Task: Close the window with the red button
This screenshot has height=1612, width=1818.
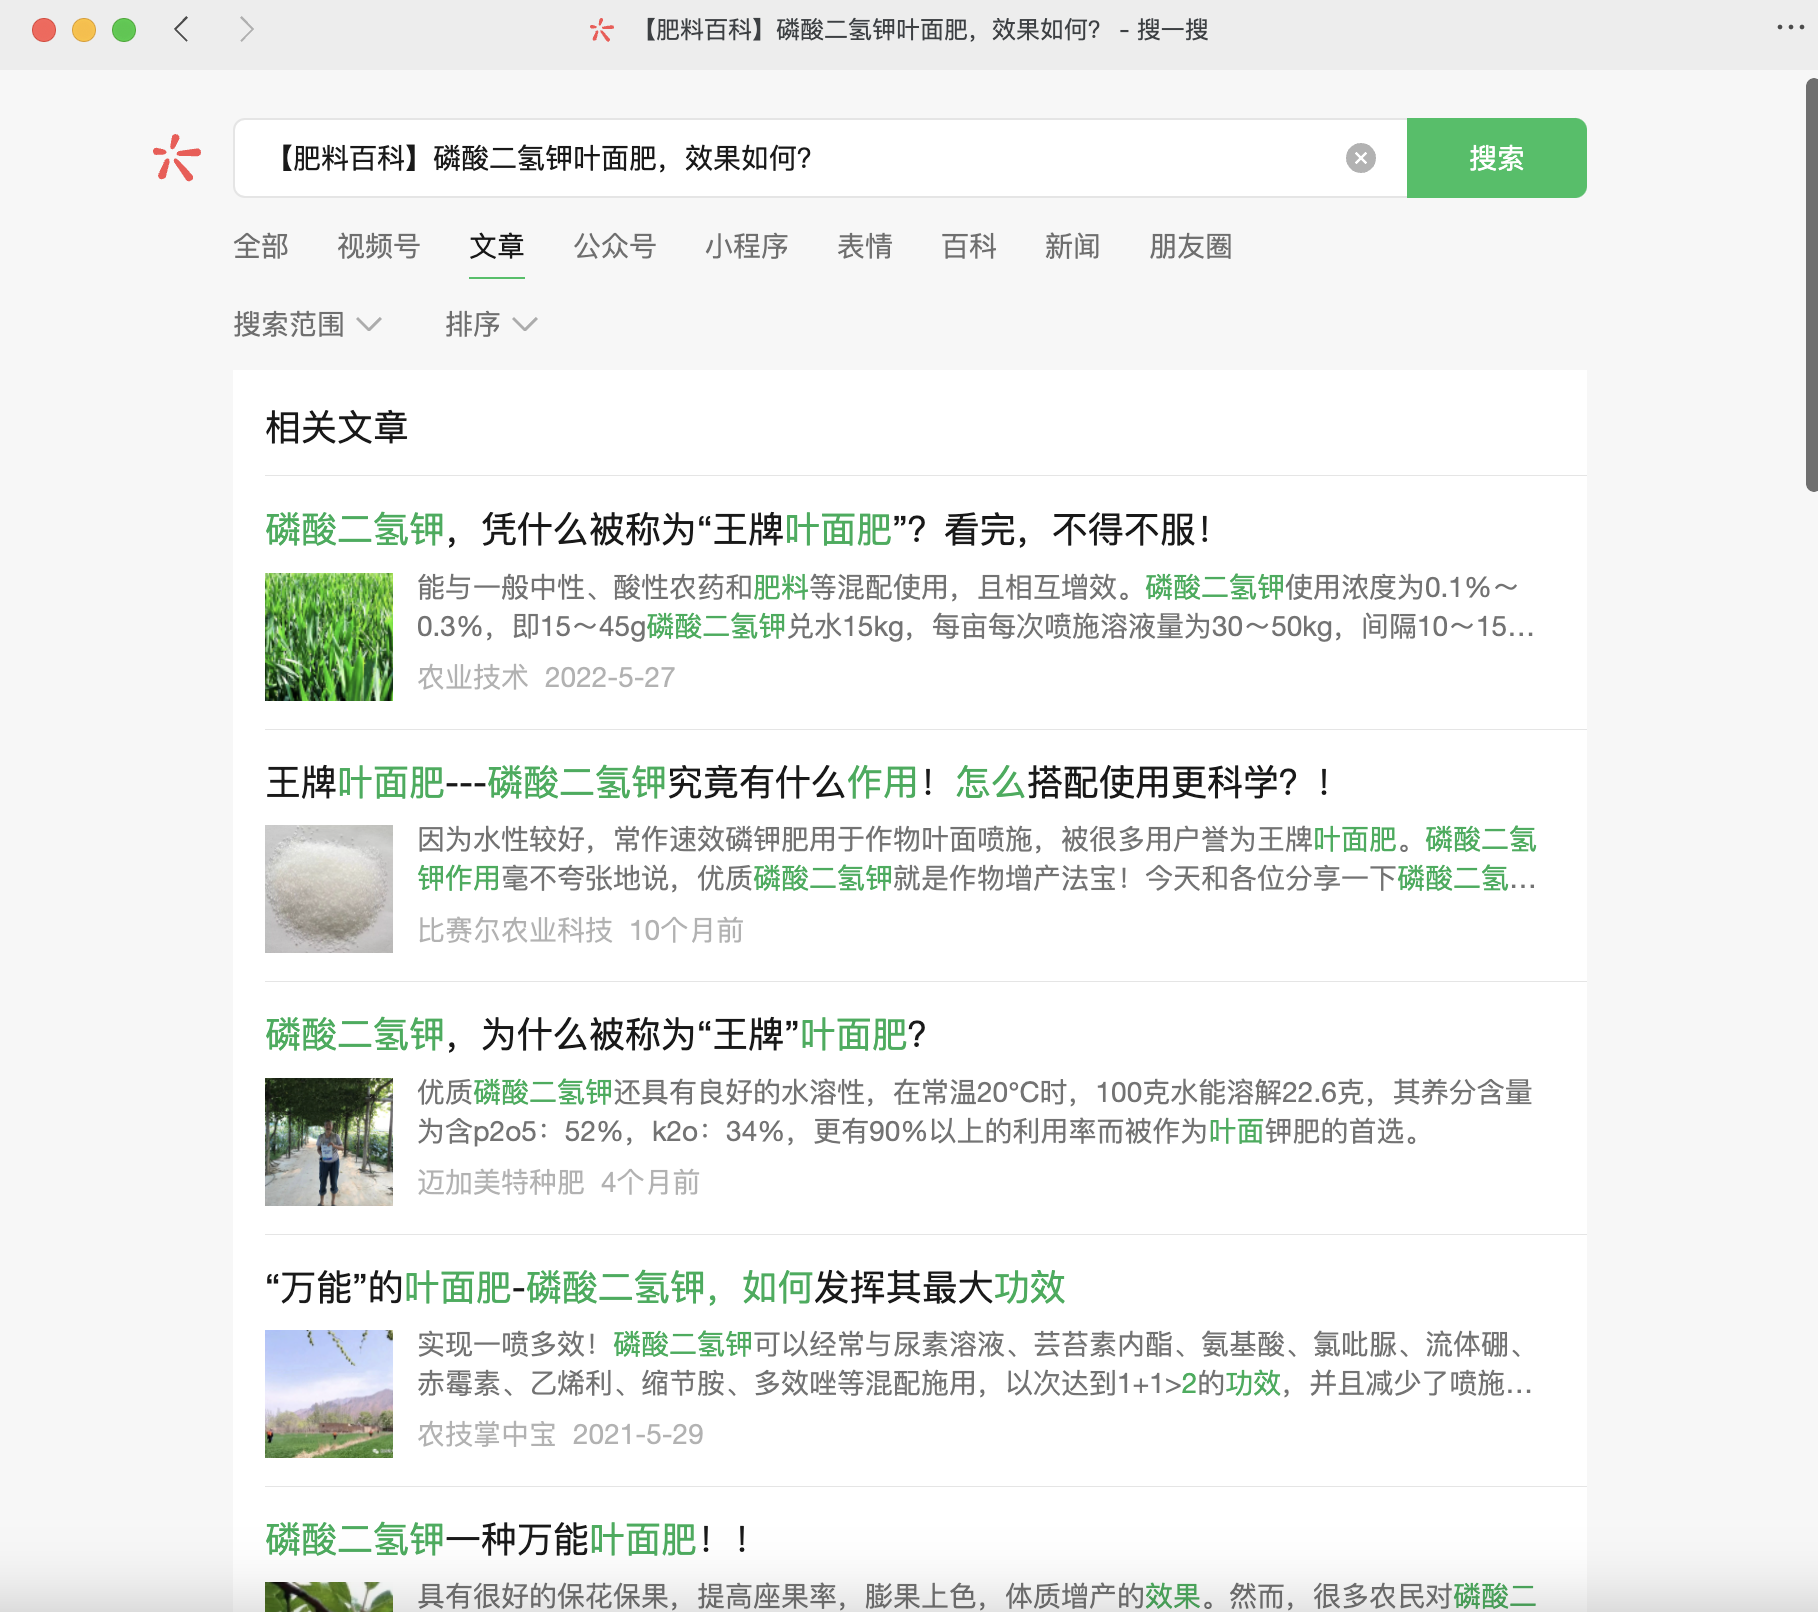Action: tap(44, 30)
